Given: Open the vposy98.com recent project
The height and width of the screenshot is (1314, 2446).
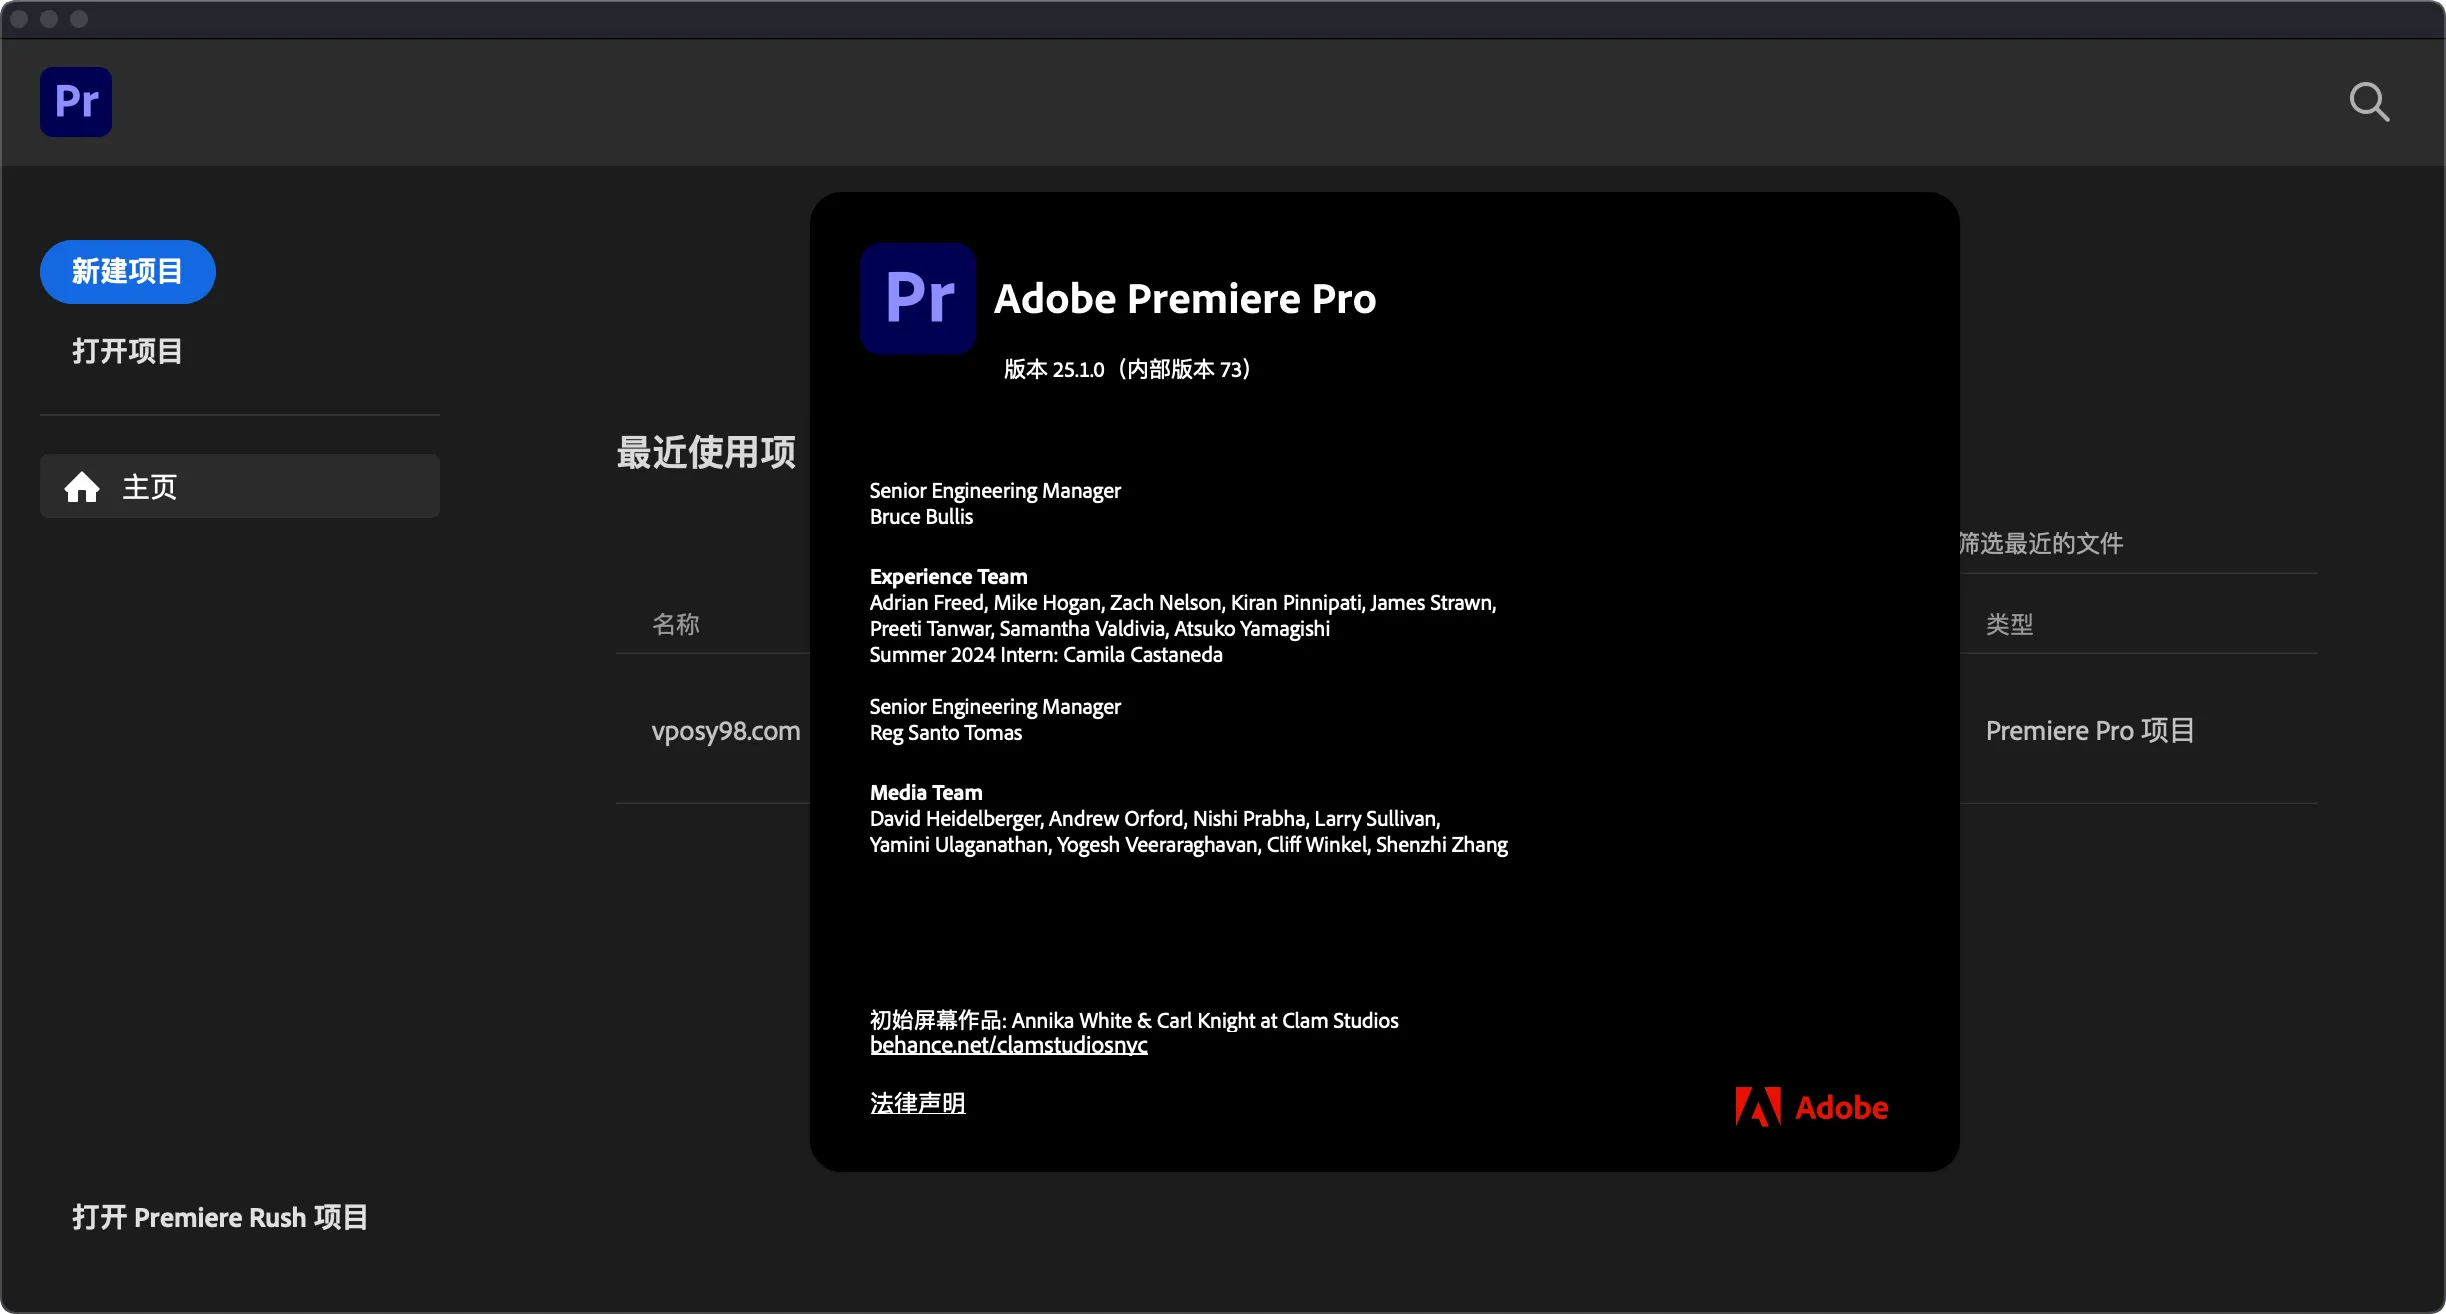Looking at the screenshot, I should pyautogui.click(x=726, y=731).
